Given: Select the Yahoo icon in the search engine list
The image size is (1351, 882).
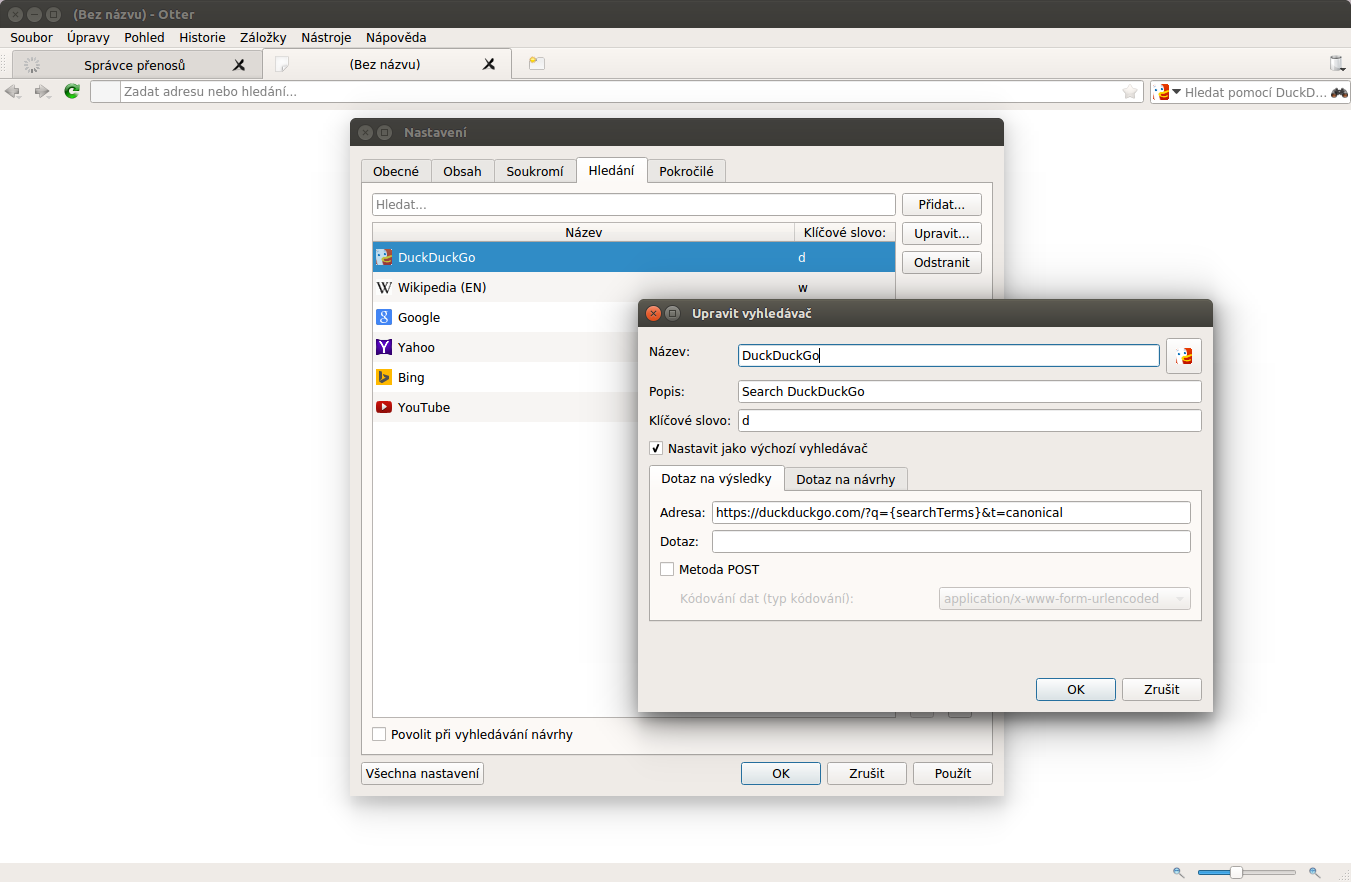Looking at the screenshot, I should pyautogui.click(x=384, y=347).
